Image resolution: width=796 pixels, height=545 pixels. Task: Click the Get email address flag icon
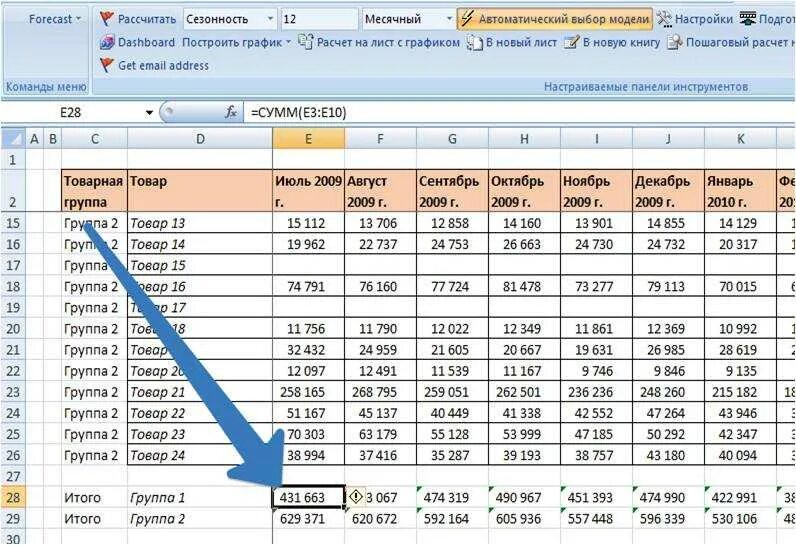pyautogui.click(x=107, y=65)
